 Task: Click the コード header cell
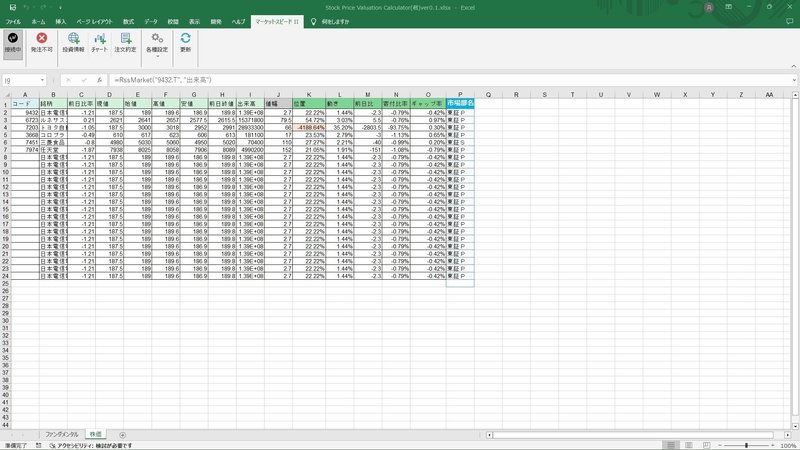click(x=25, y=104)
